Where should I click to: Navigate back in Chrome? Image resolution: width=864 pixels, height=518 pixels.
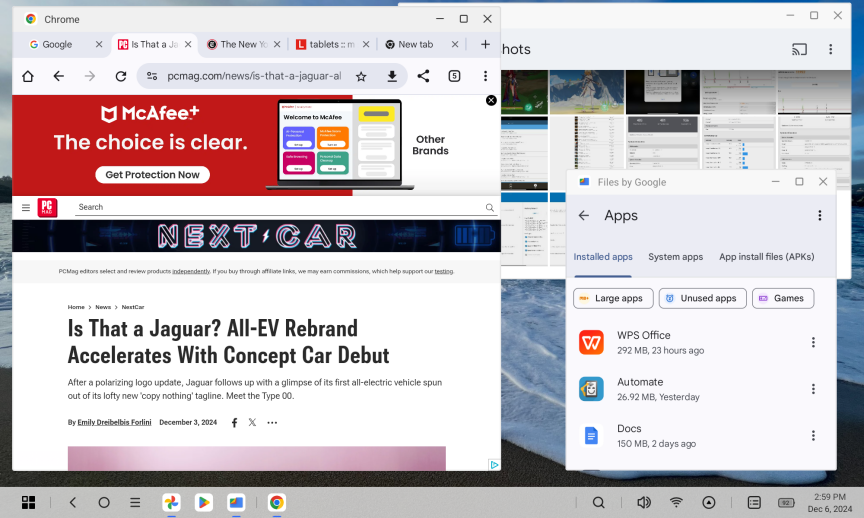coord(58,76)
